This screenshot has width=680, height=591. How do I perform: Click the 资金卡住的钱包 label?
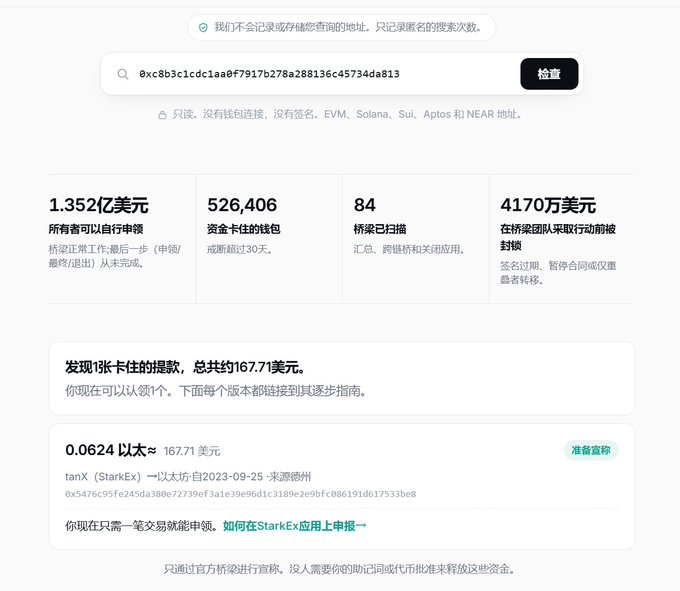pyautogui.click(x=244, y=229)
